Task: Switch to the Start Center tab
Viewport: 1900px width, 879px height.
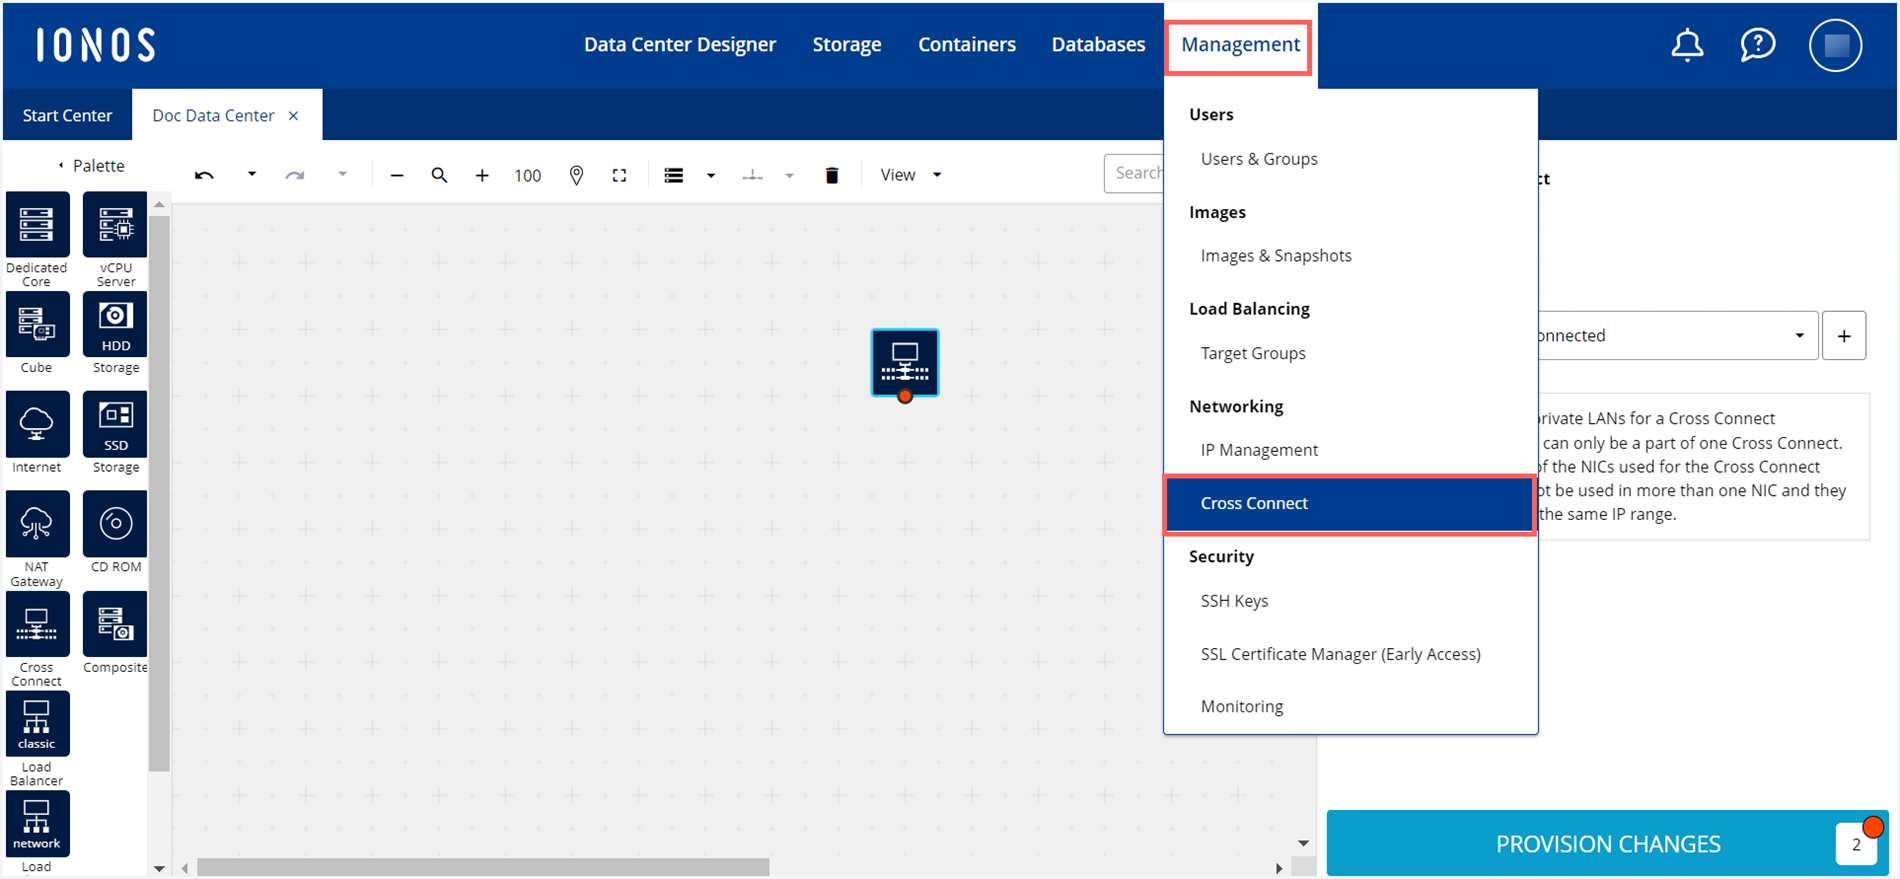Action: pyautogui.click(x=67, y=115)
